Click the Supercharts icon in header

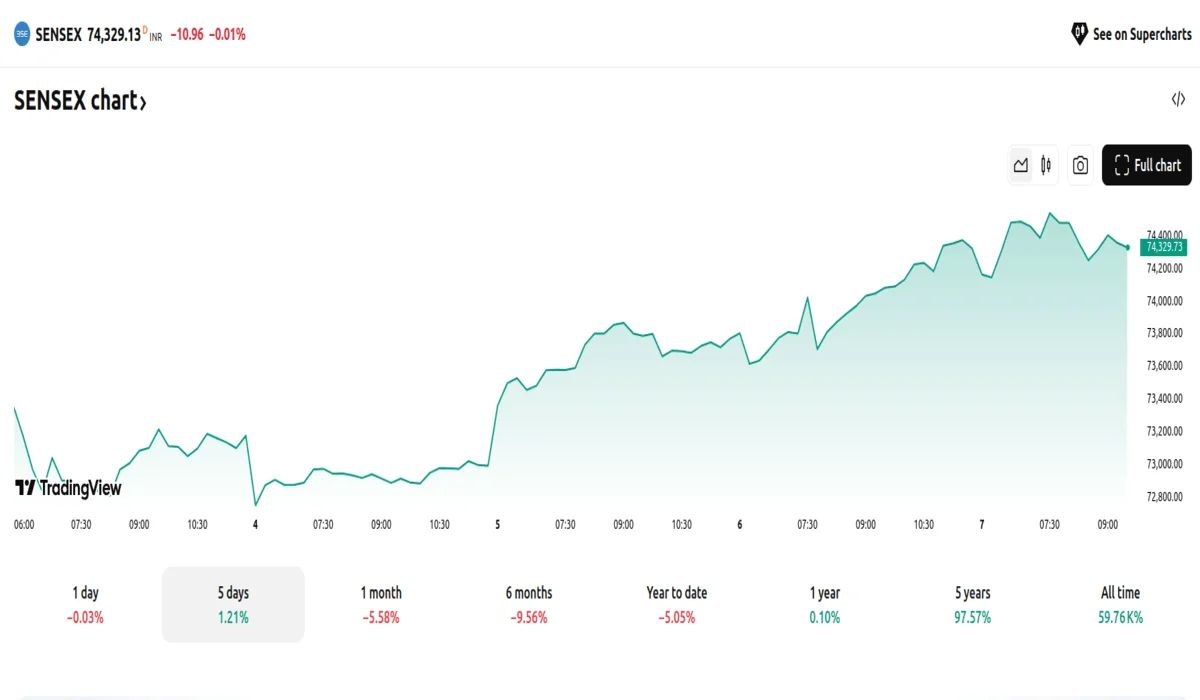[1079, 34]
